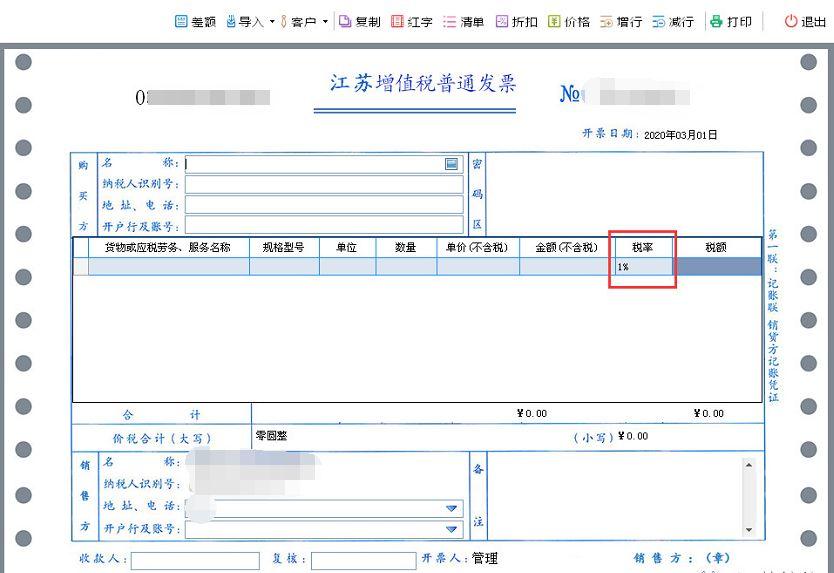The image size is (834, 573).
Task: Click the 客户 customer icon
Action: (283, 21)
